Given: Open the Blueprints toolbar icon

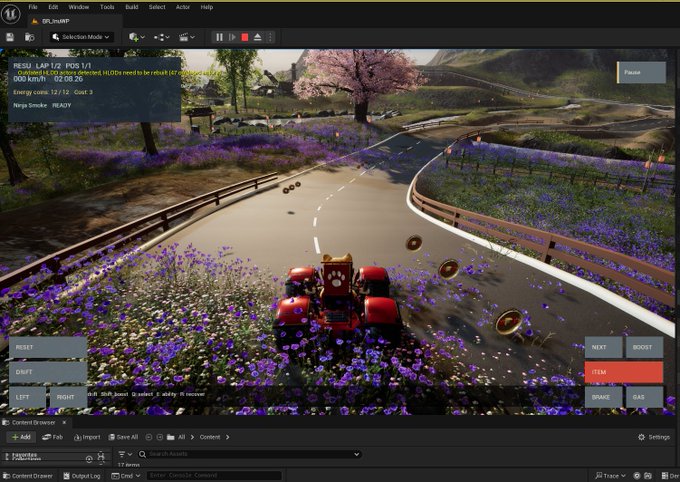Looking at the screenshot, I should [x=159, y=37].
